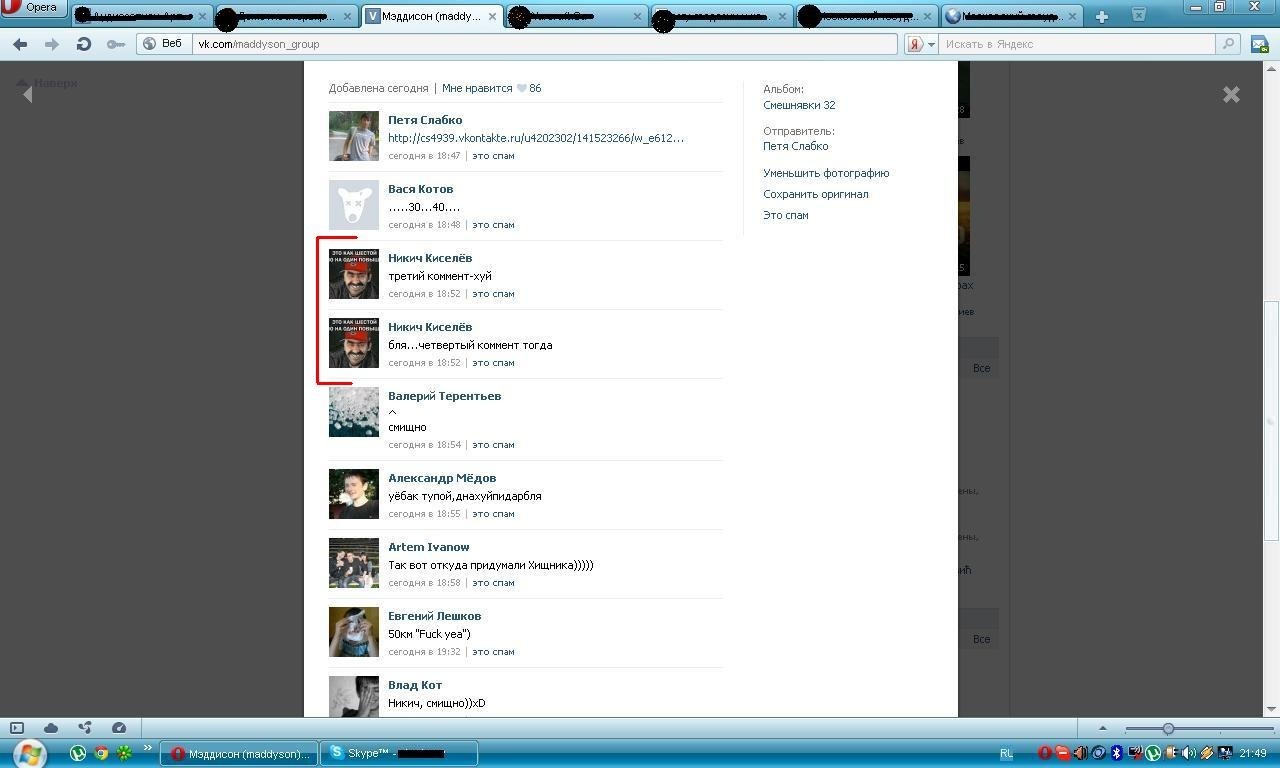Click the browser Back arrow button
1280x768 pixels.
click(x=20, y=44)
